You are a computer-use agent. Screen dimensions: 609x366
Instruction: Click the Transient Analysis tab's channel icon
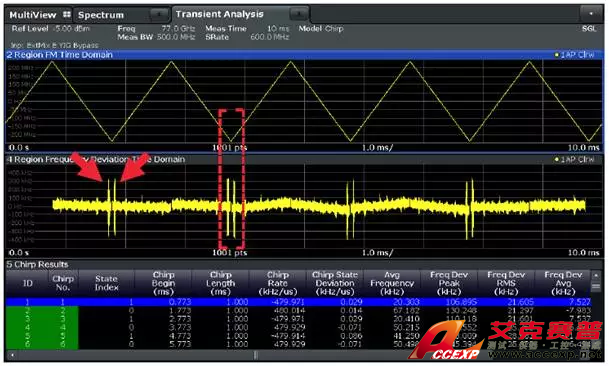299,14
